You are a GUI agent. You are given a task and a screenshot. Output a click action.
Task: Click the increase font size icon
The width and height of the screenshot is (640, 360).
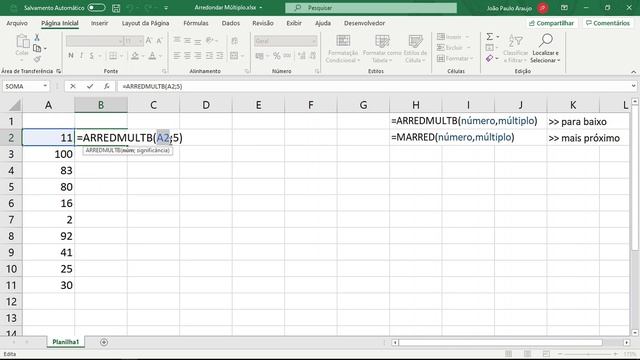click(x=149, y=40)
